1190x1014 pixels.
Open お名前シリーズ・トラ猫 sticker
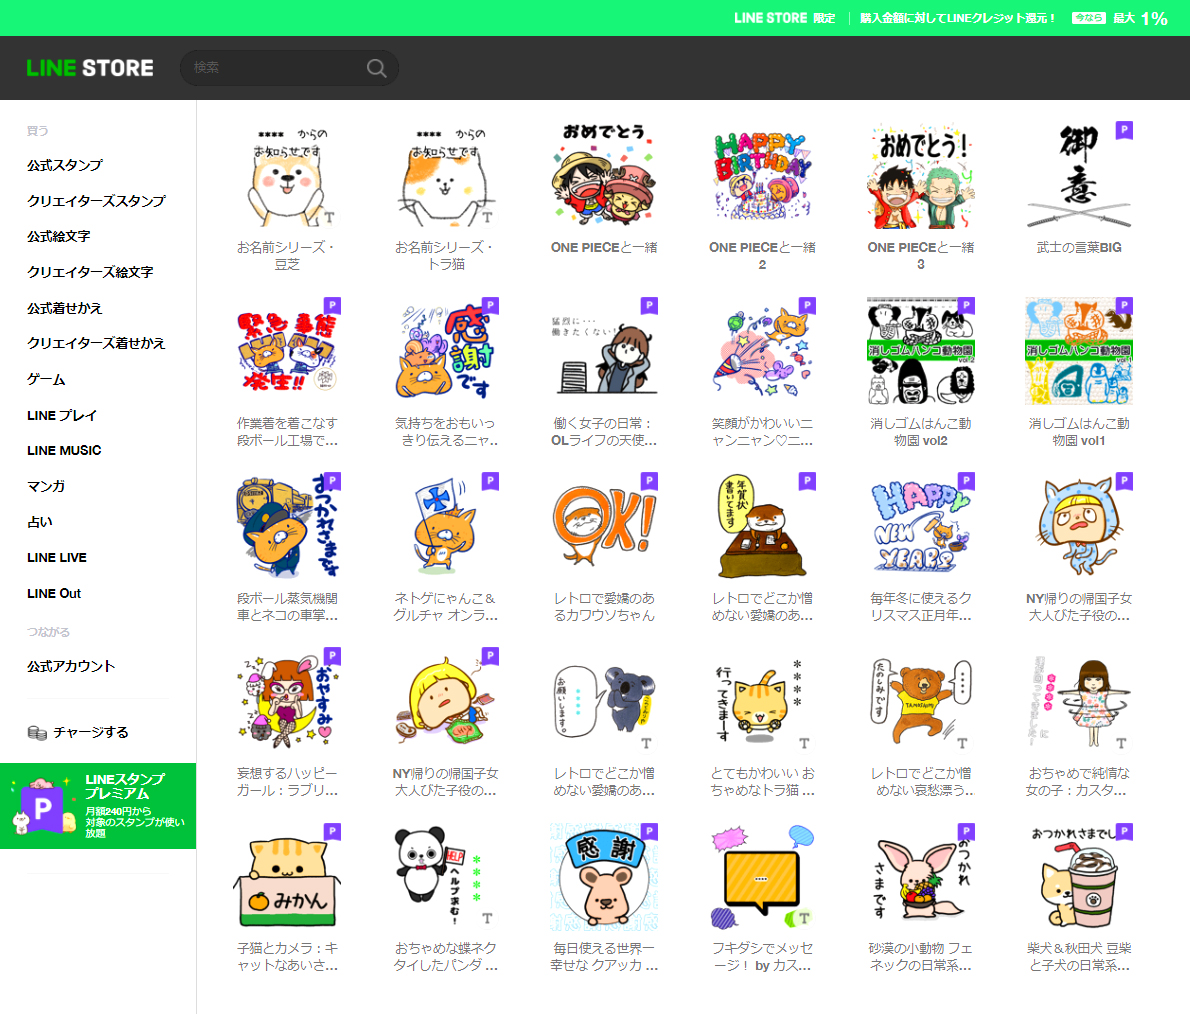(x=445, y=197)
